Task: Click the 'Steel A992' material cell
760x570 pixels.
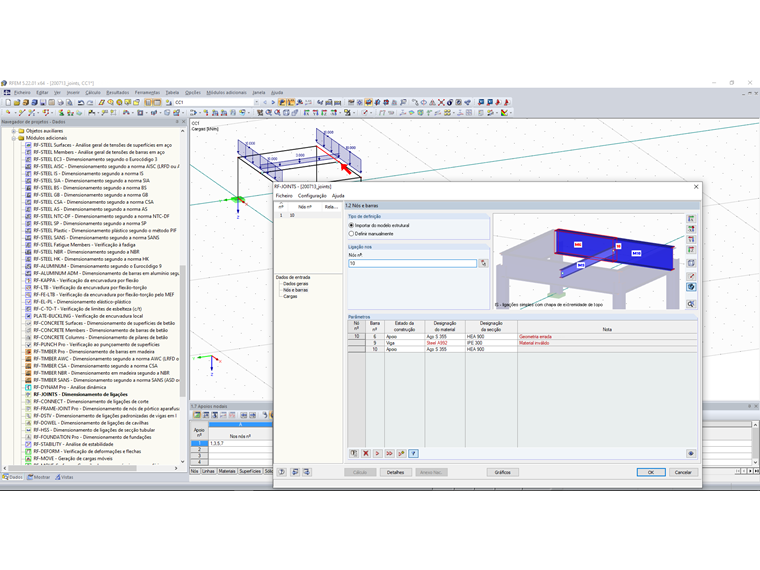Action: (445, 343)
